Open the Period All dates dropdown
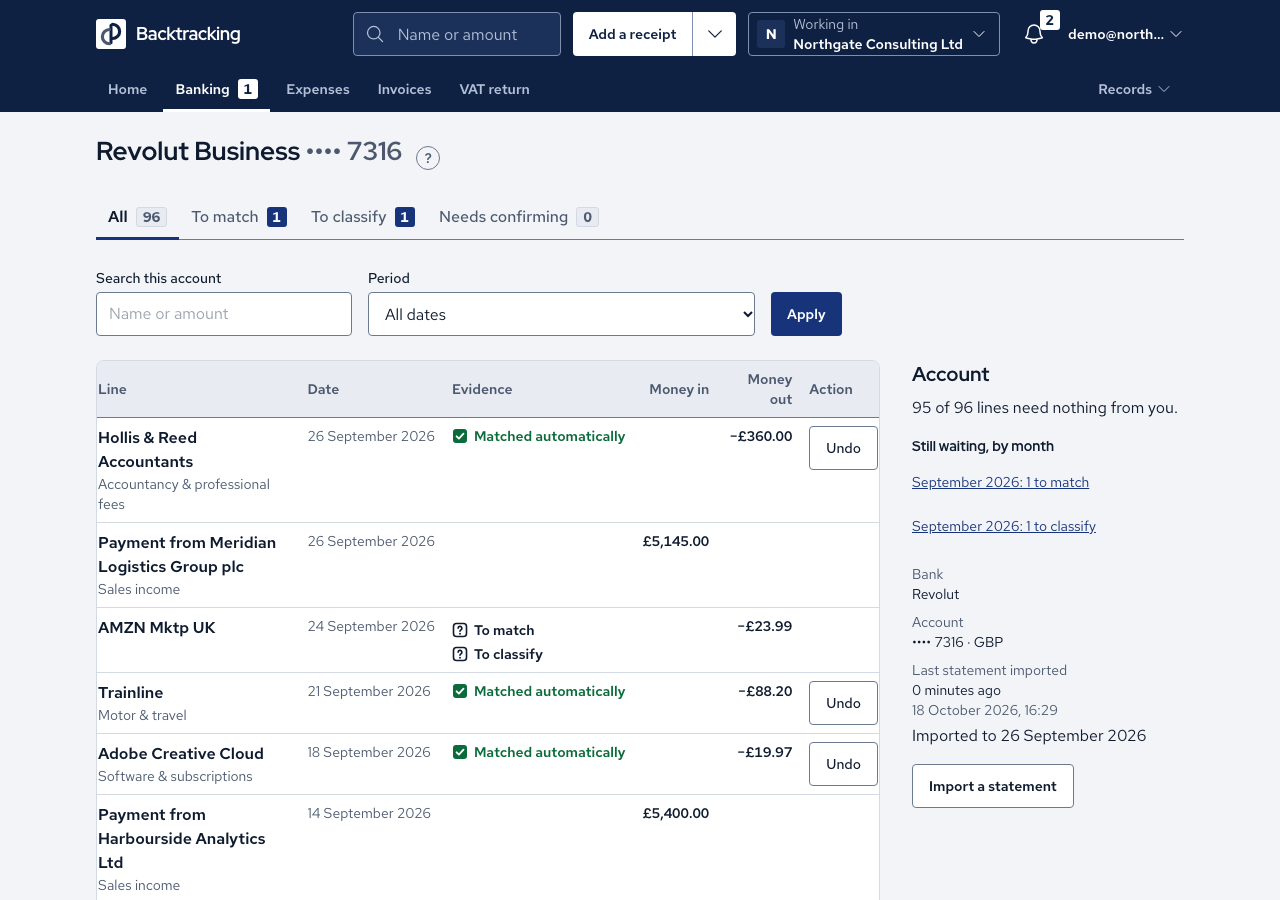Viewport: 1280px width, 900px height. [561, 314]
